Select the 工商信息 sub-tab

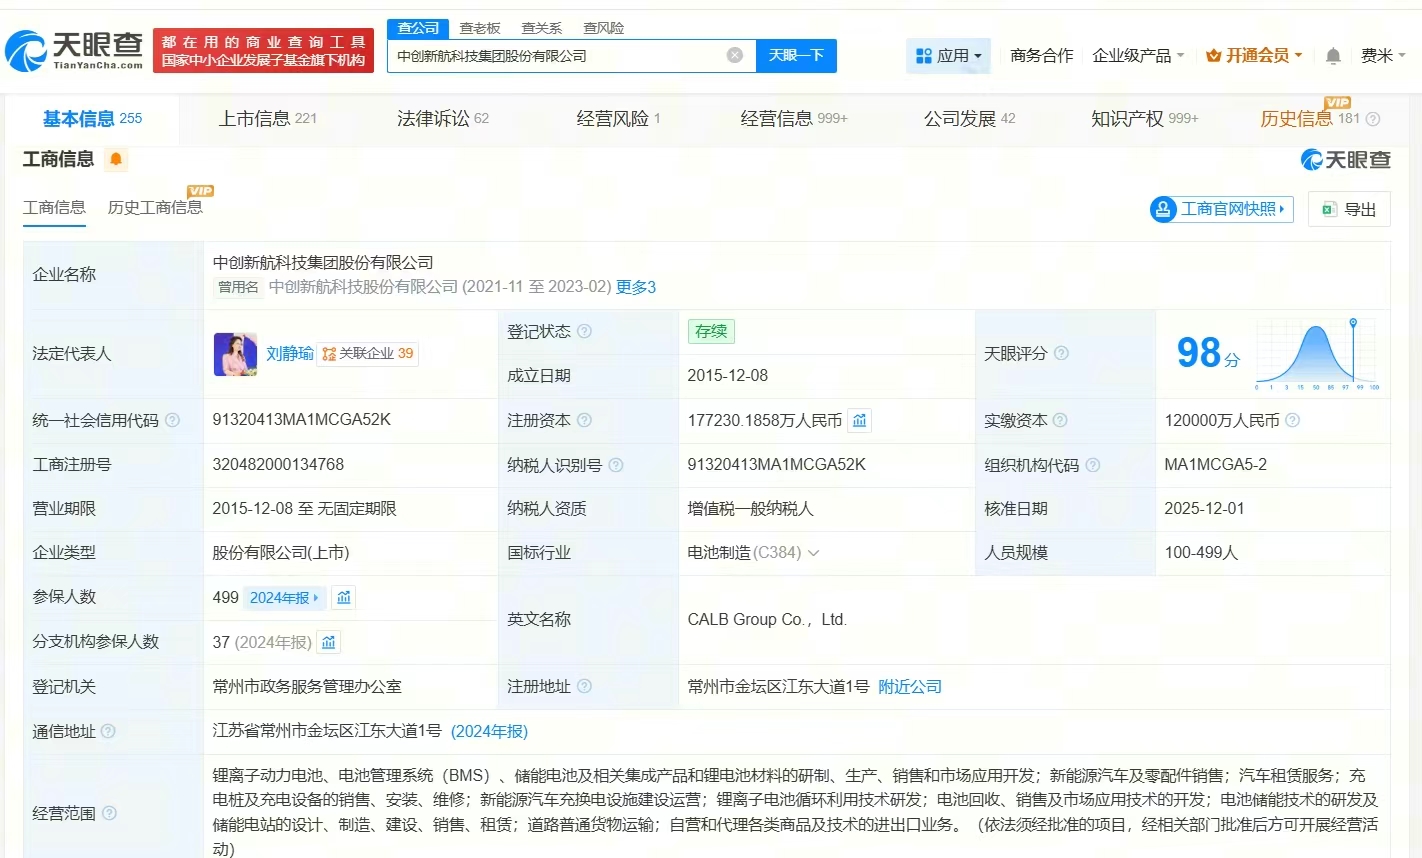(x=54, y=207)
